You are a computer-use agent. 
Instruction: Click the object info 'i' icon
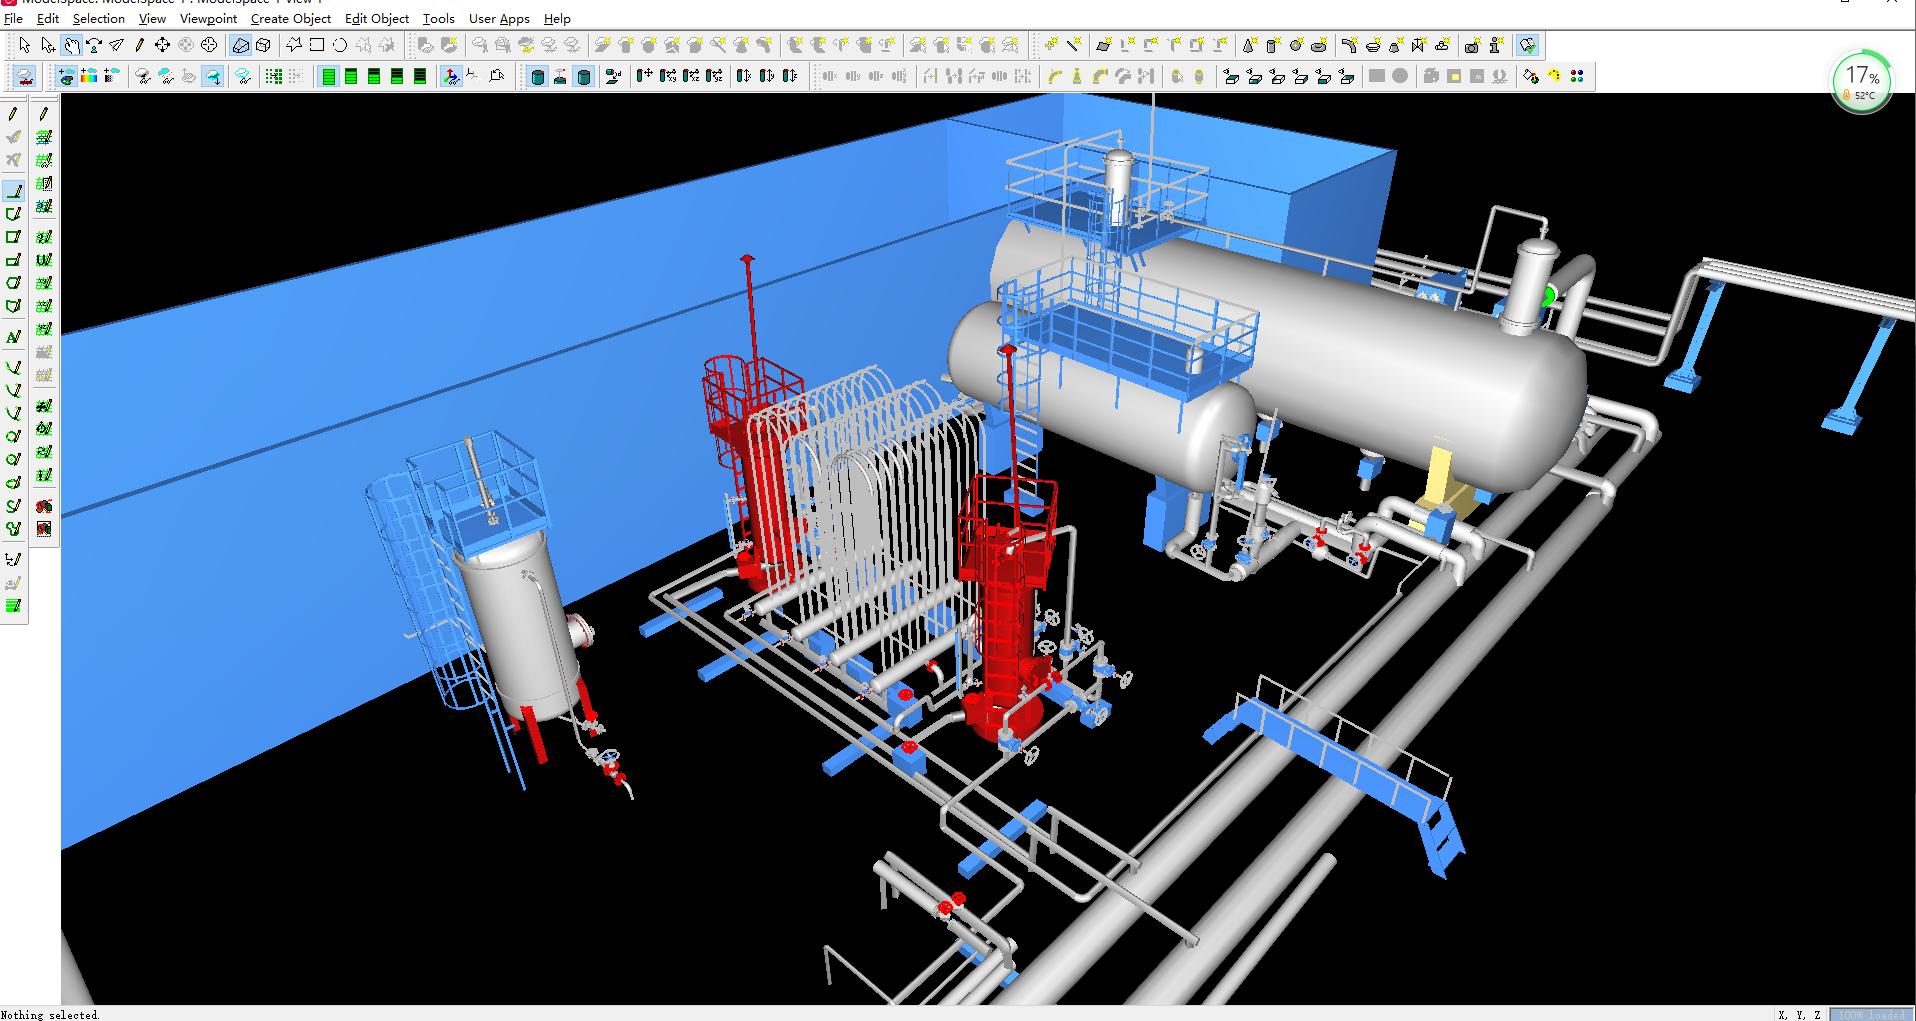tap(1495, 45)
